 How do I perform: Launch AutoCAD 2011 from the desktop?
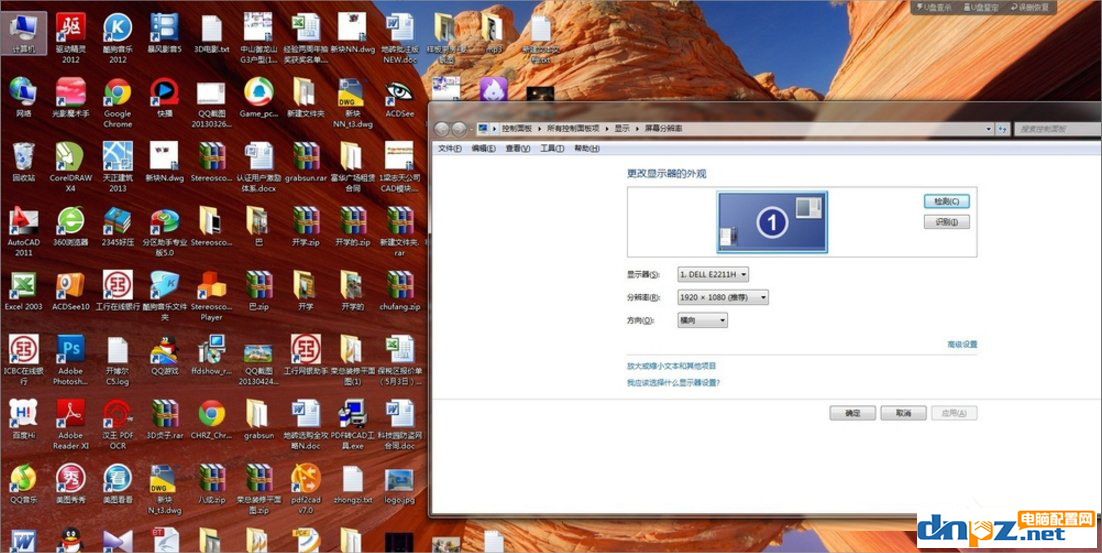[x=24, y=230]
